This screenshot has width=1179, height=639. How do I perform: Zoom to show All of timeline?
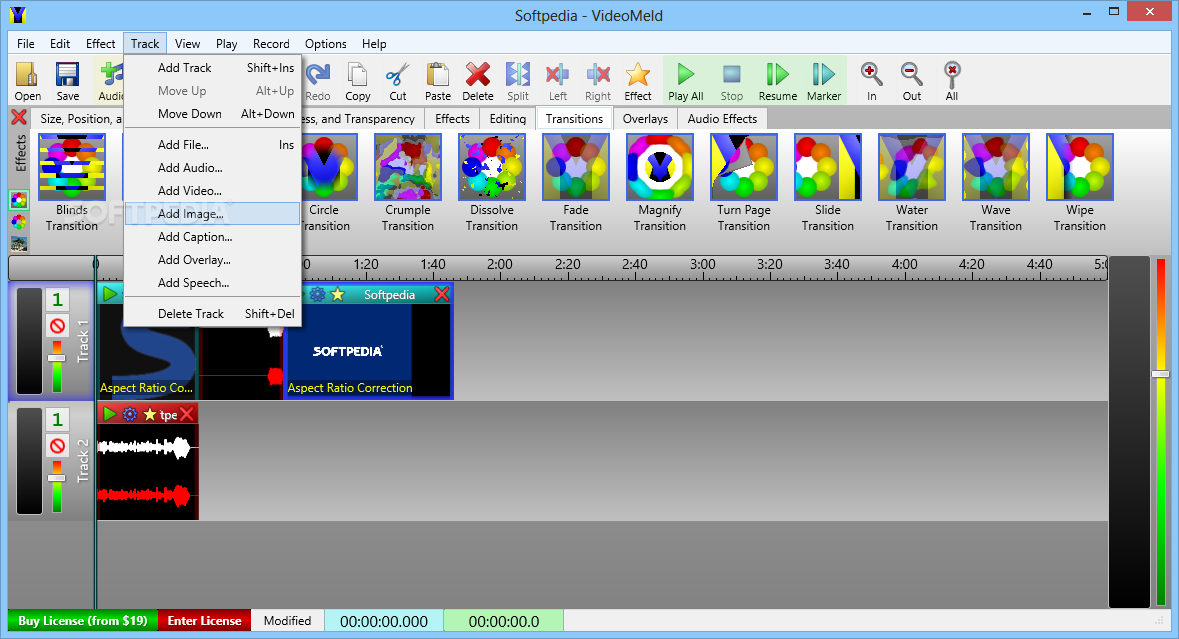[x=952, y=81]
